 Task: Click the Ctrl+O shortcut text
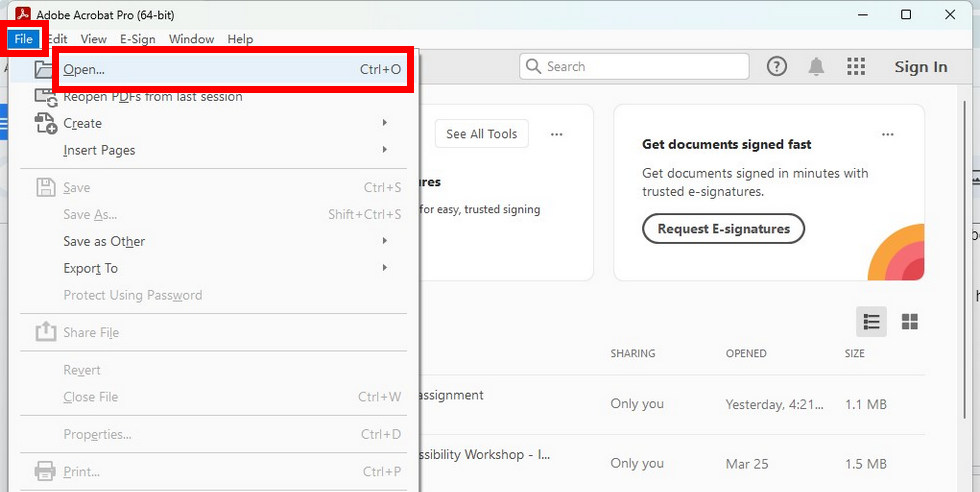click(x=380, y=69)
